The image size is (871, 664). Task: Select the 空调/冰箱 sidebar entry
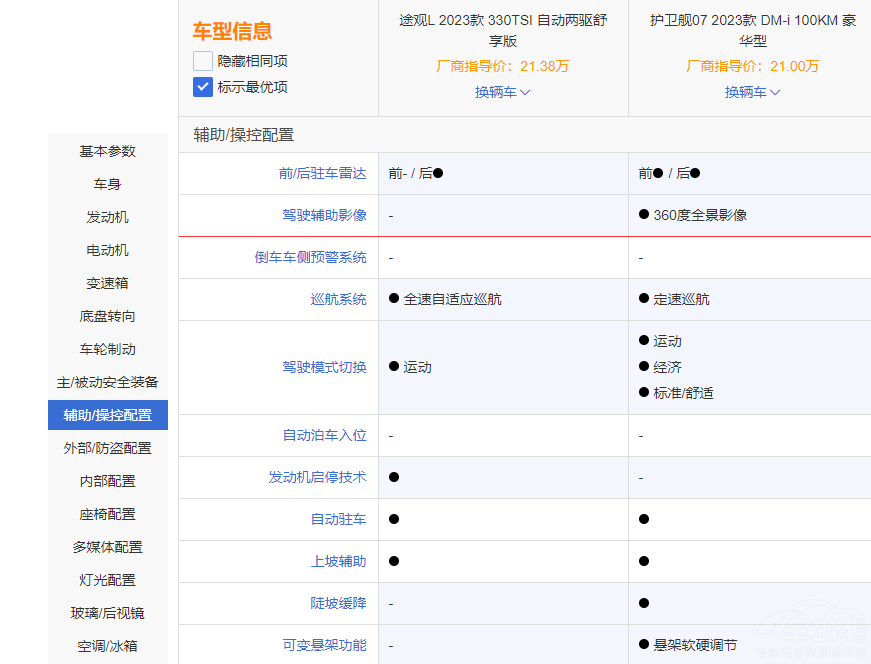[x=107, y=646]
